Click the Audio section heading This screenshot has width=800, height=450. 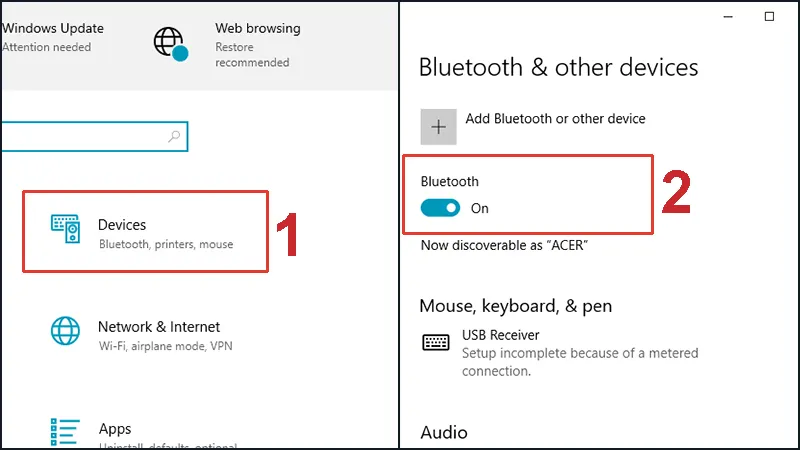443,432
